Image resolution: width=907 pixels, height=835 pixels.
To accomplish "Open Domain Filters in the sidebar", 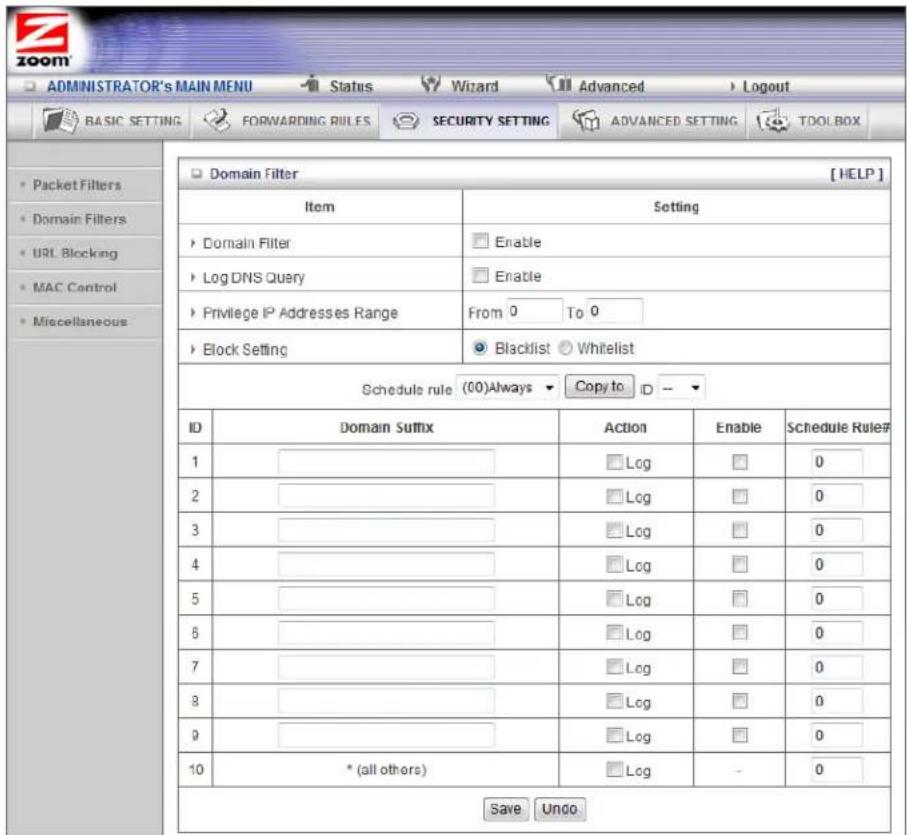I will 79,219.
